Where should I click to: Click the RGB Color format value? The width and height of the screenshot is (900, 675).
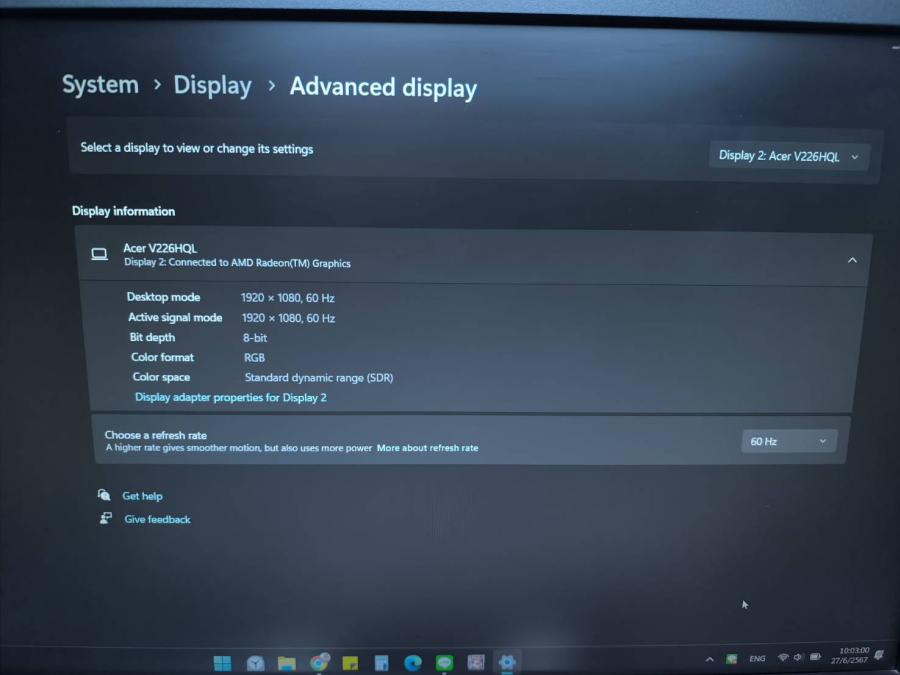254,358
